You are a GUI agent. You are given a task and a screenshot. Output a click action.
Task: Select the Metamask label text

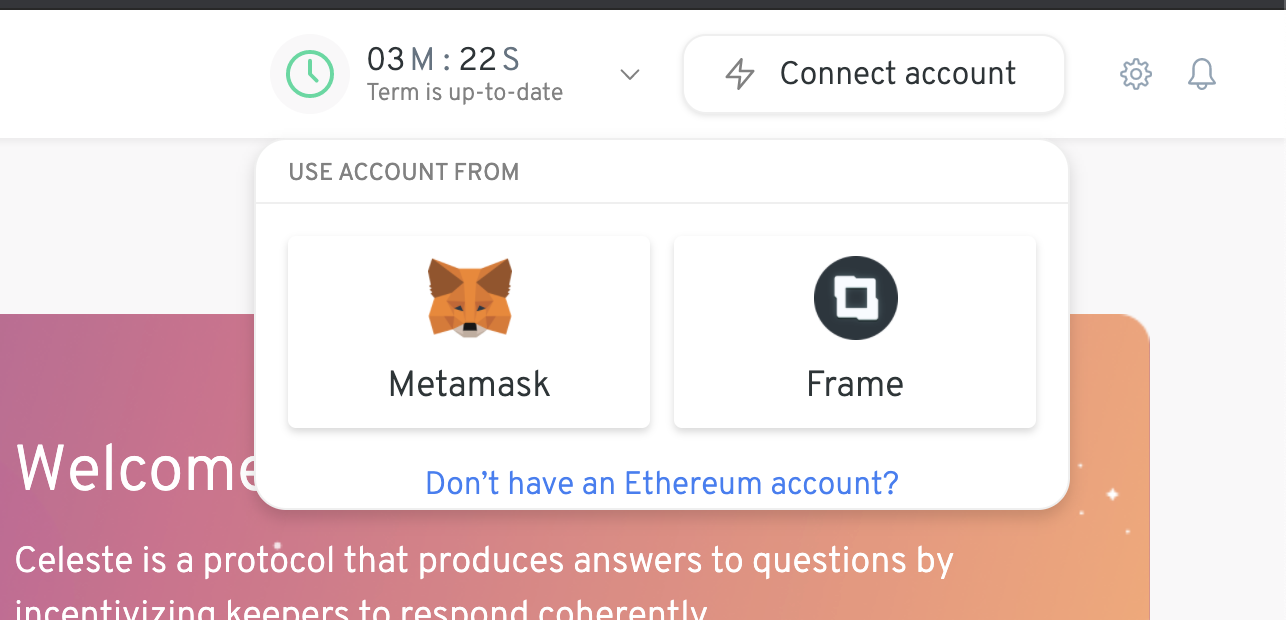469,384
